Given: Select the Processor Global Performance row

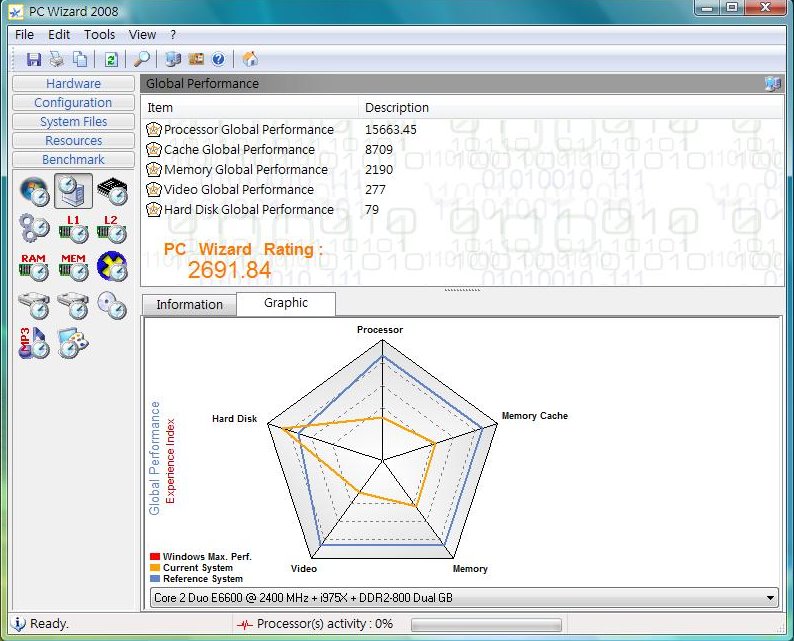Looking at the screenshot, I should pos(462,130).
